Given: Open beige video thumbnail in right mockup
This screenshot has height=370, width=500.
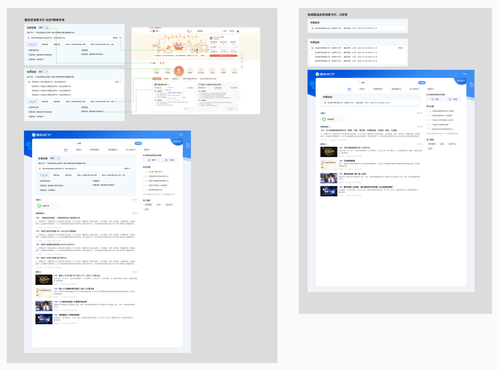Looking at the screenshot, I should click(329, 165).
